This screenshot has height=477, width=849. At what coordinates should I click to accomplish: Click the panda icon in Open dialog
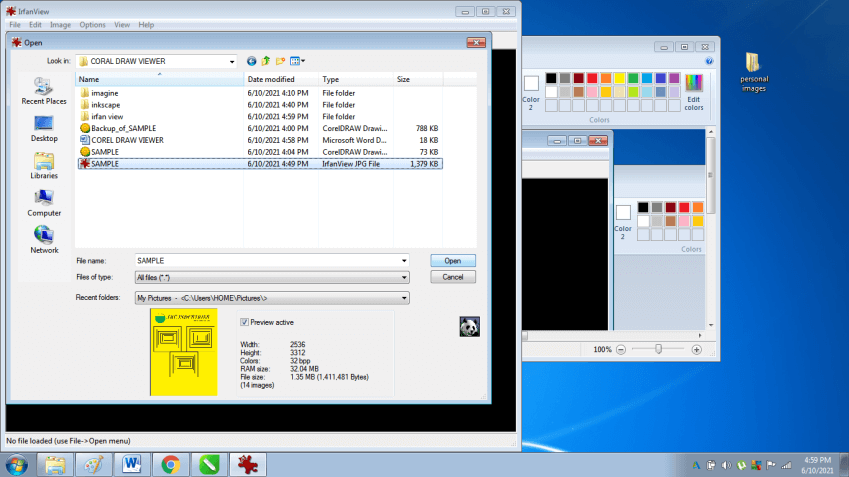[469, 326]
